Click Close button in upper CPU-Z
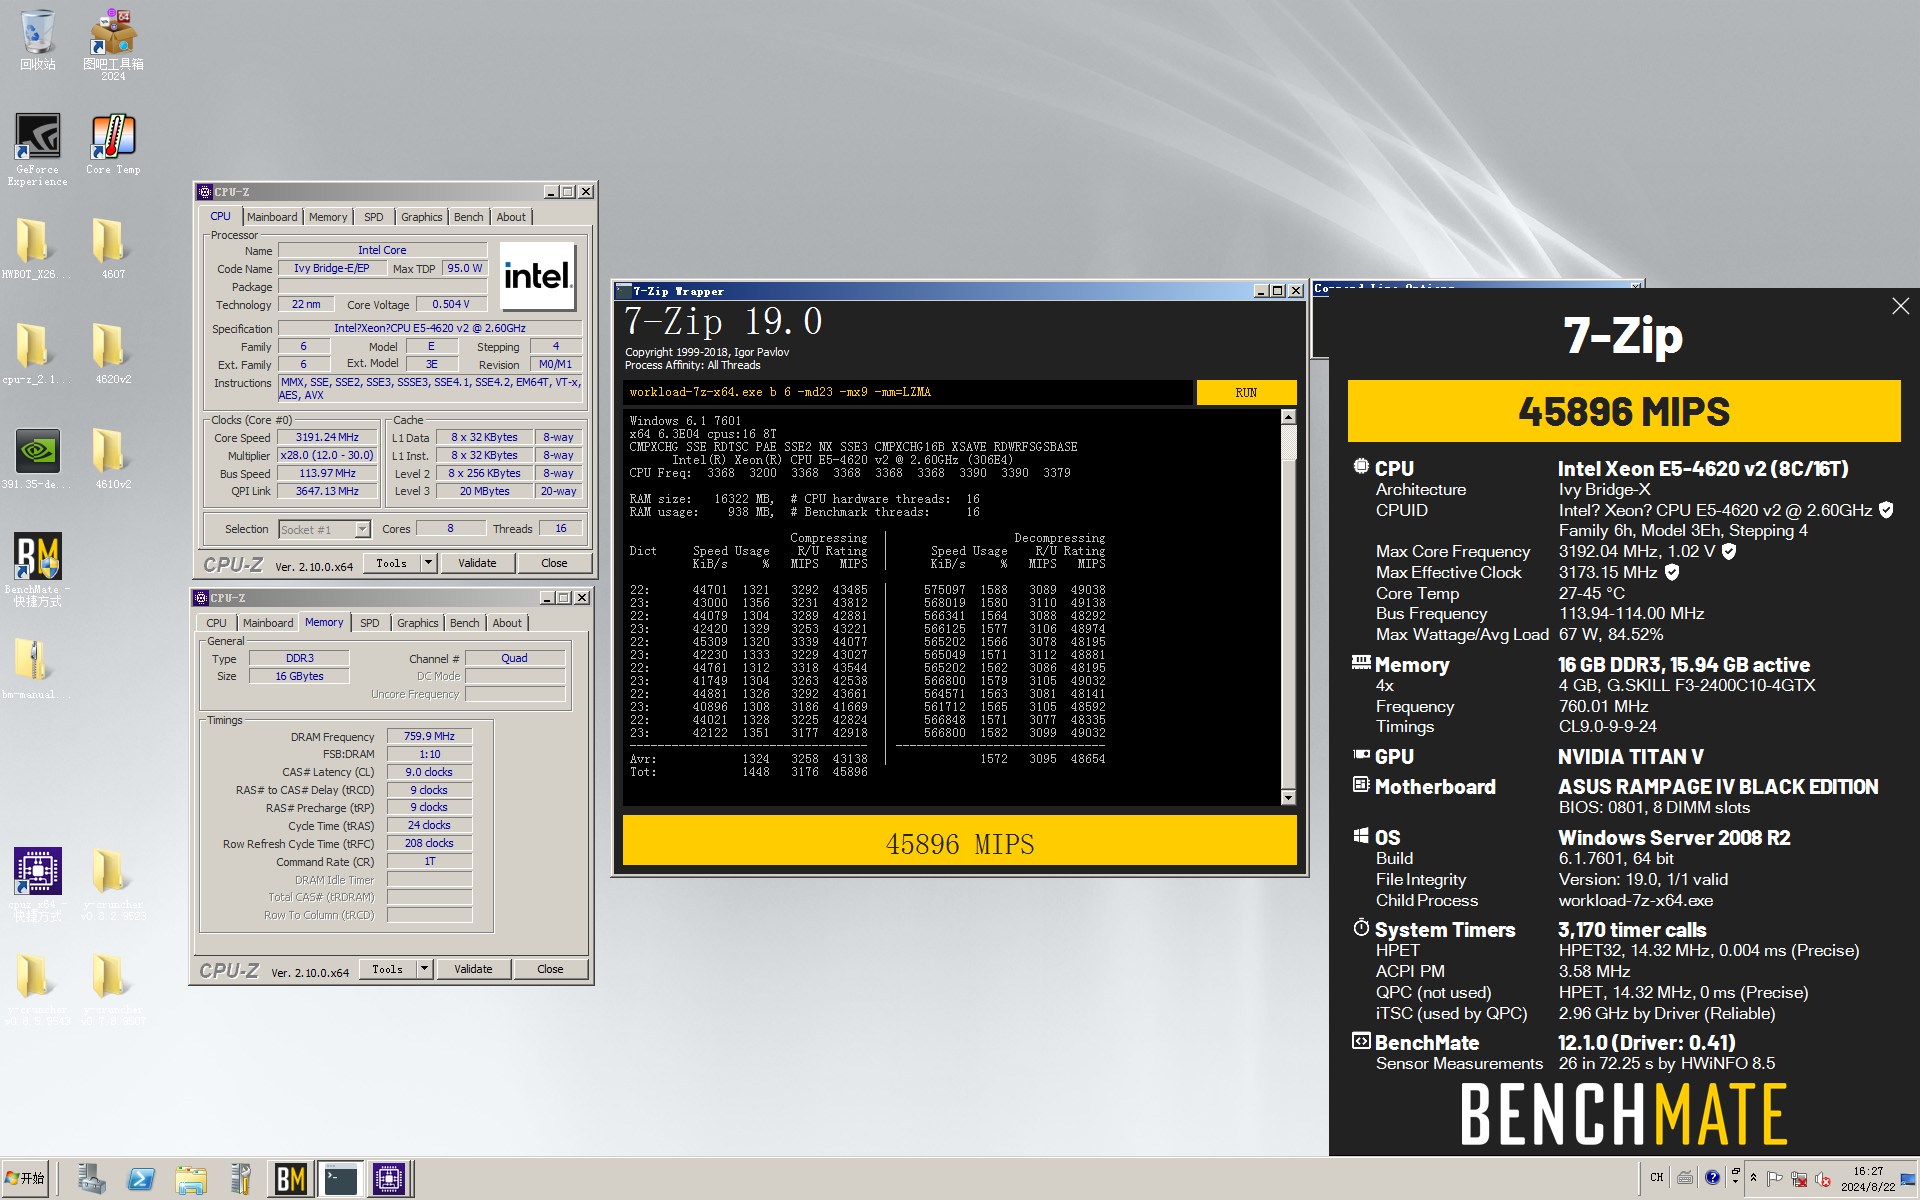The image size is (1920, 1200). point(554,563)
